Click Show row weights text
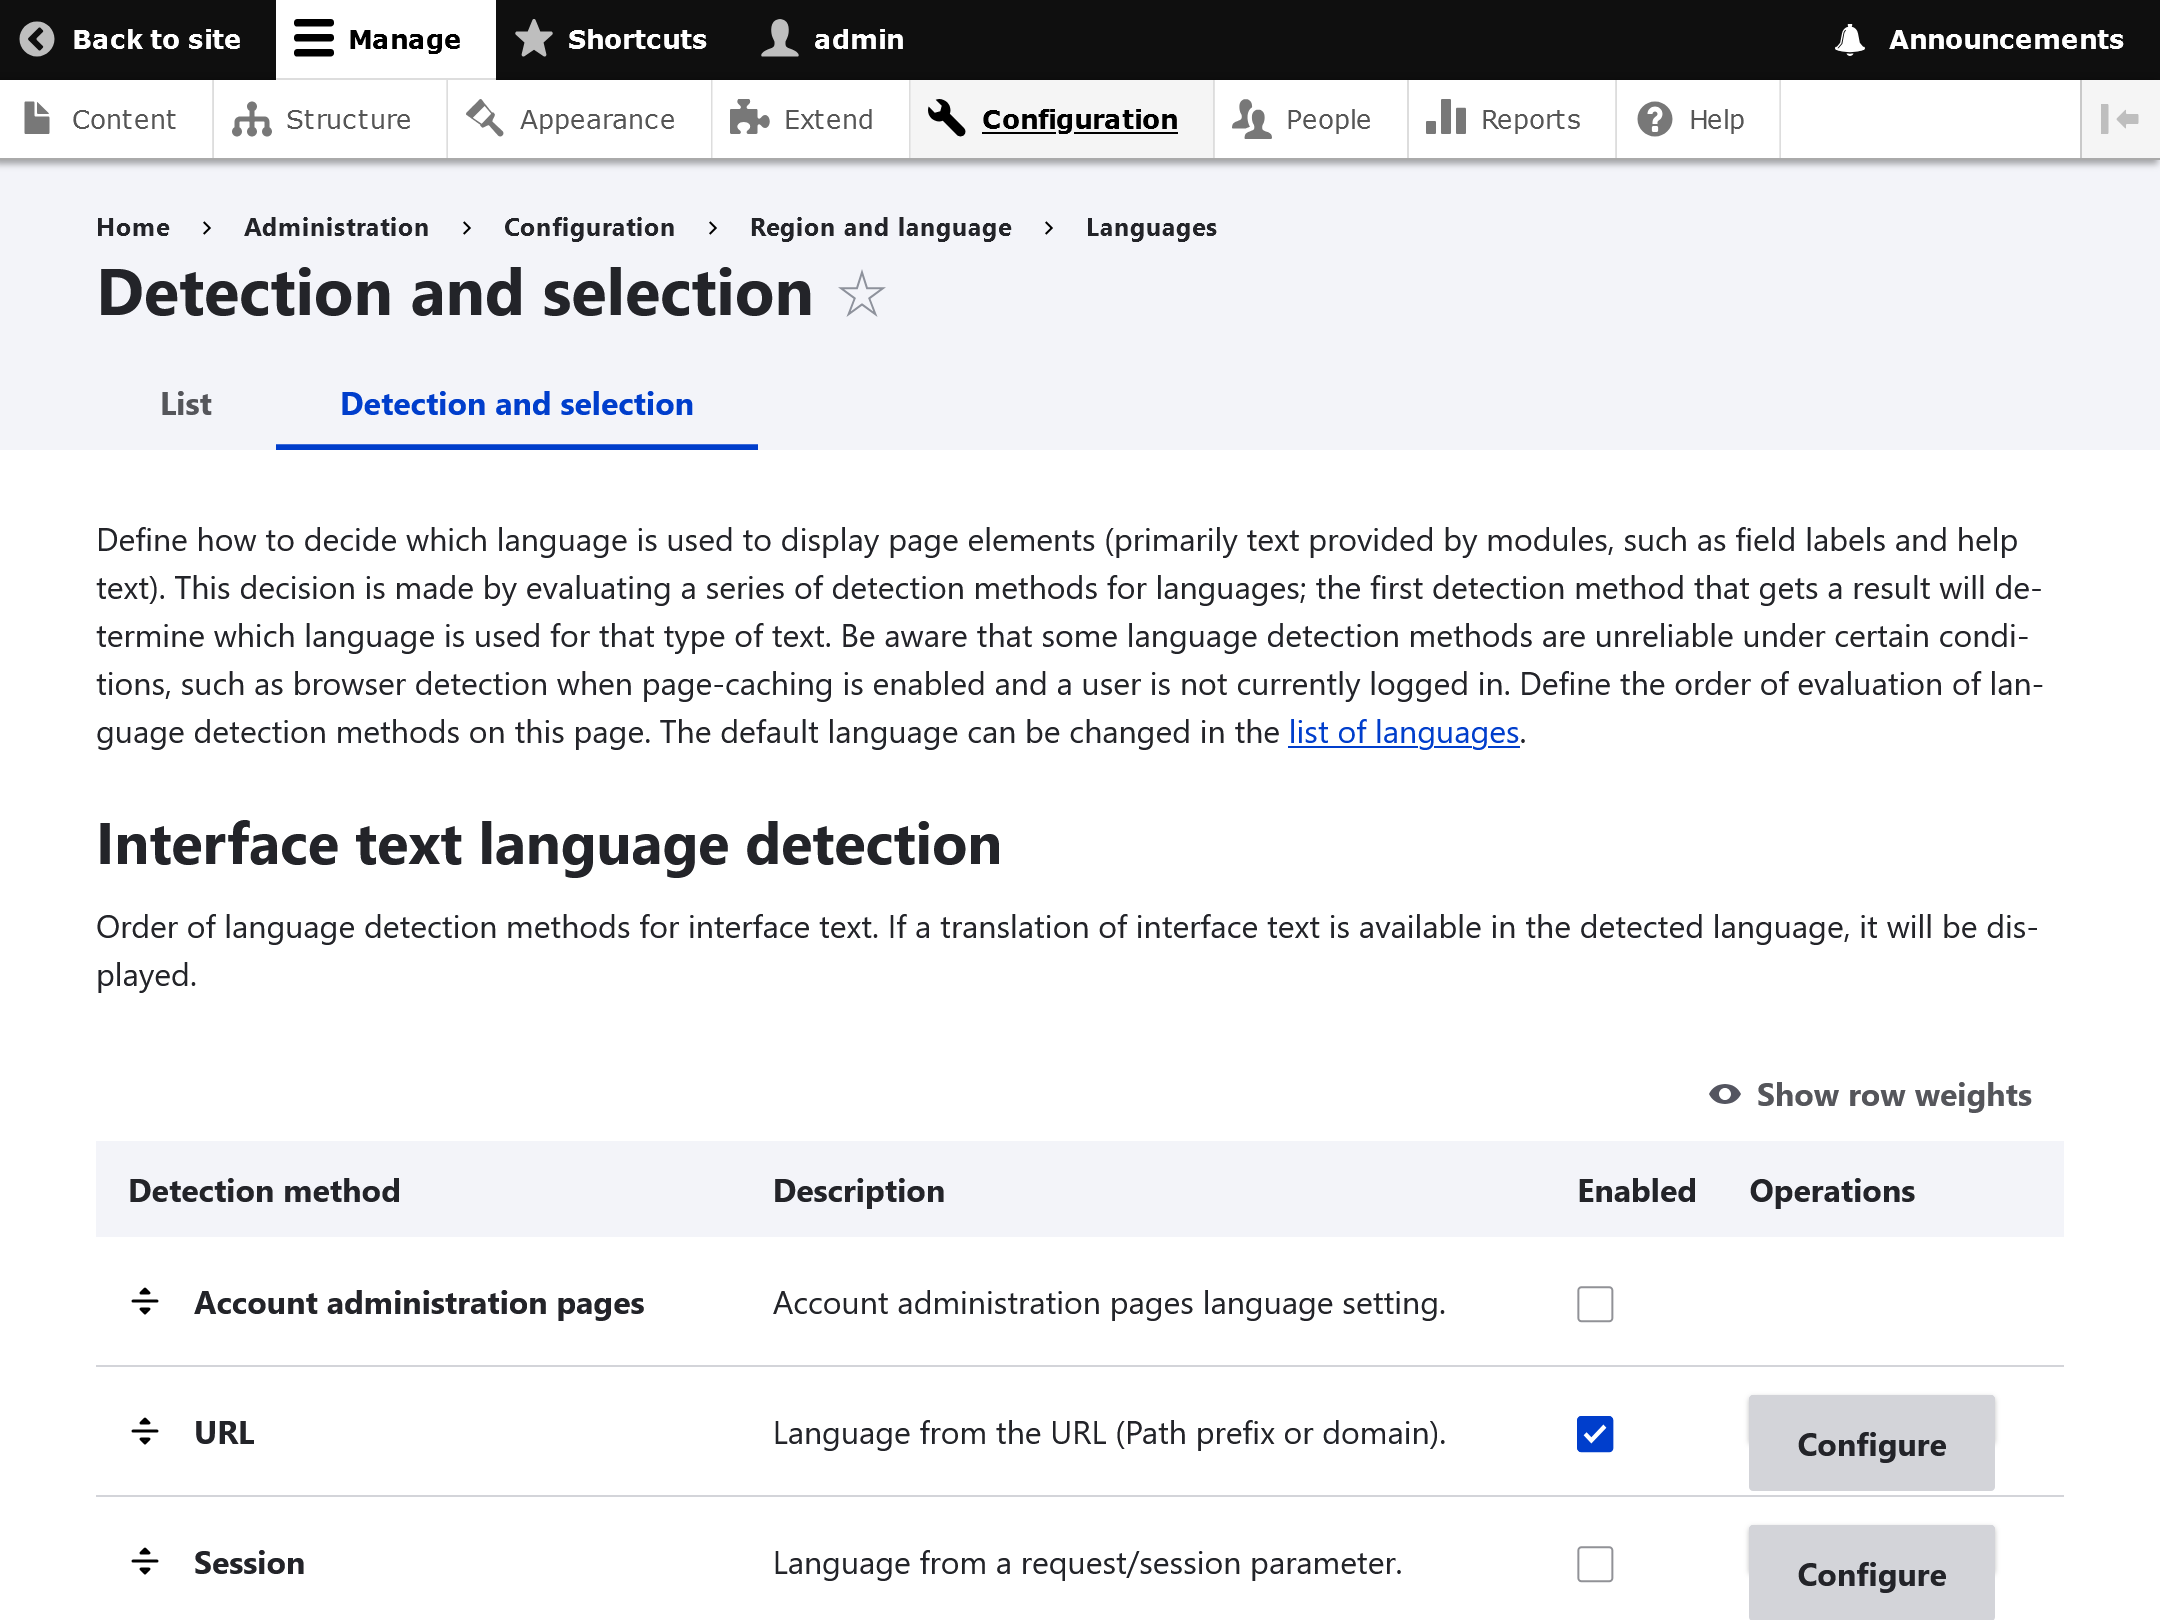The image size is (2160, 1620). 1894,1095
